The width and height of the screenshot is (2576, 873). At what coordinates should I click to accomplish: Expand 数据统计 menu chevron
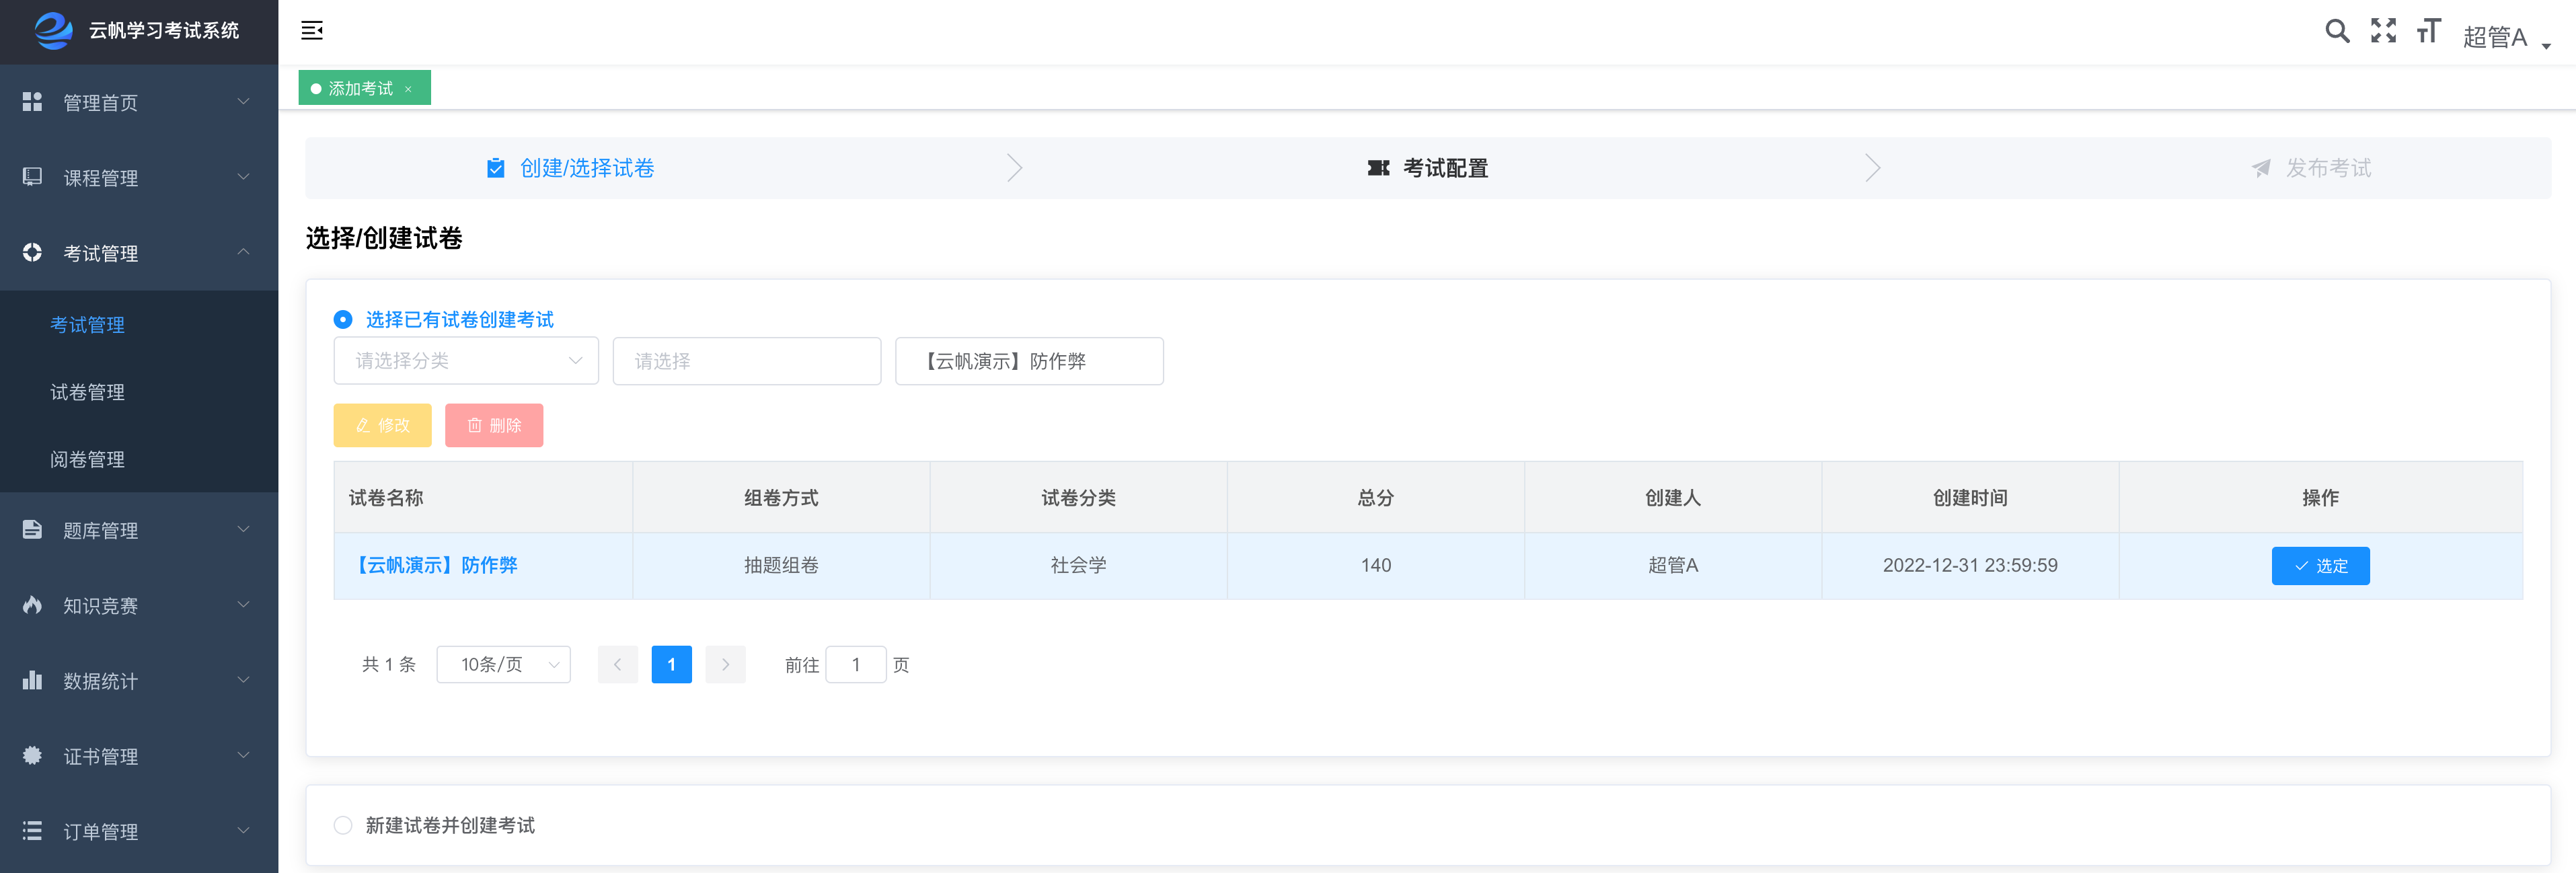coord(243,680)
